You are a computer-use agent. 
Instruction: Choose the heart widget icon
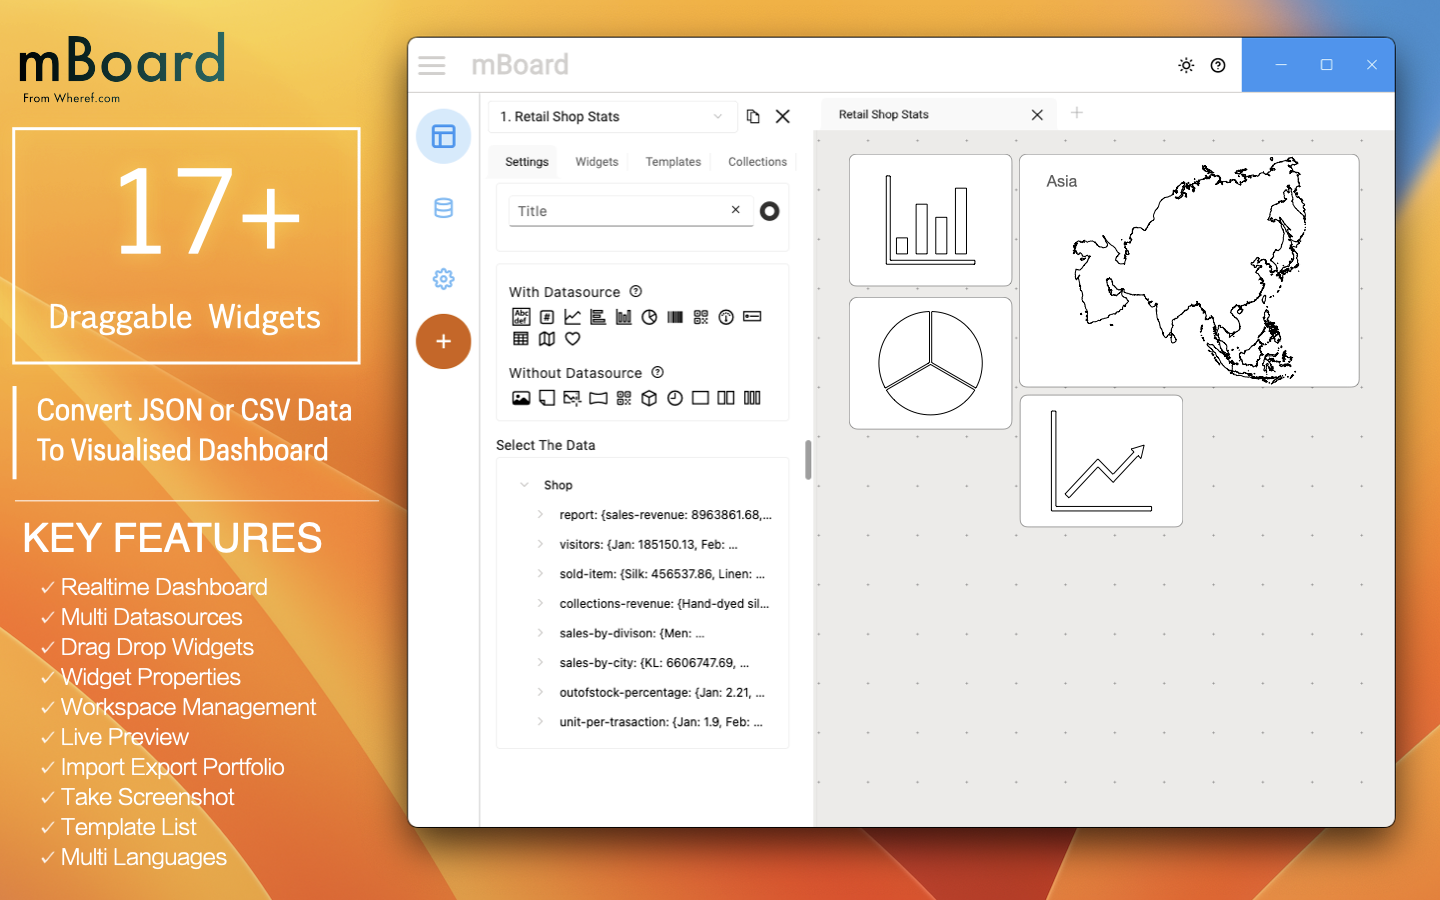573,339
